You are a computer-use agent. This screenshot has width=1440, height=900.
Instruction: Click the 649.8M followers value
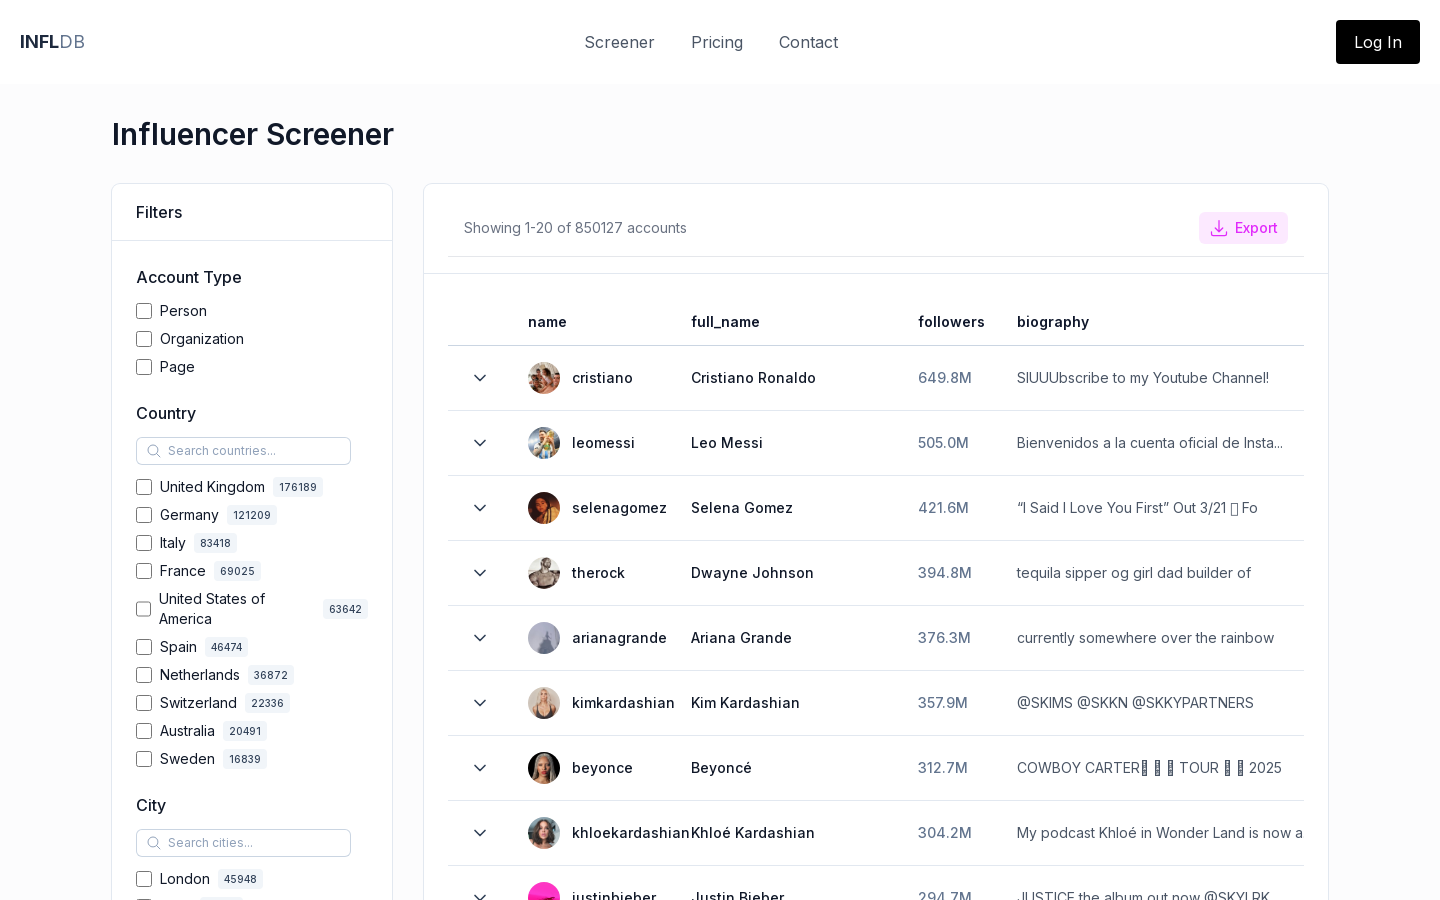click(945, 378)
